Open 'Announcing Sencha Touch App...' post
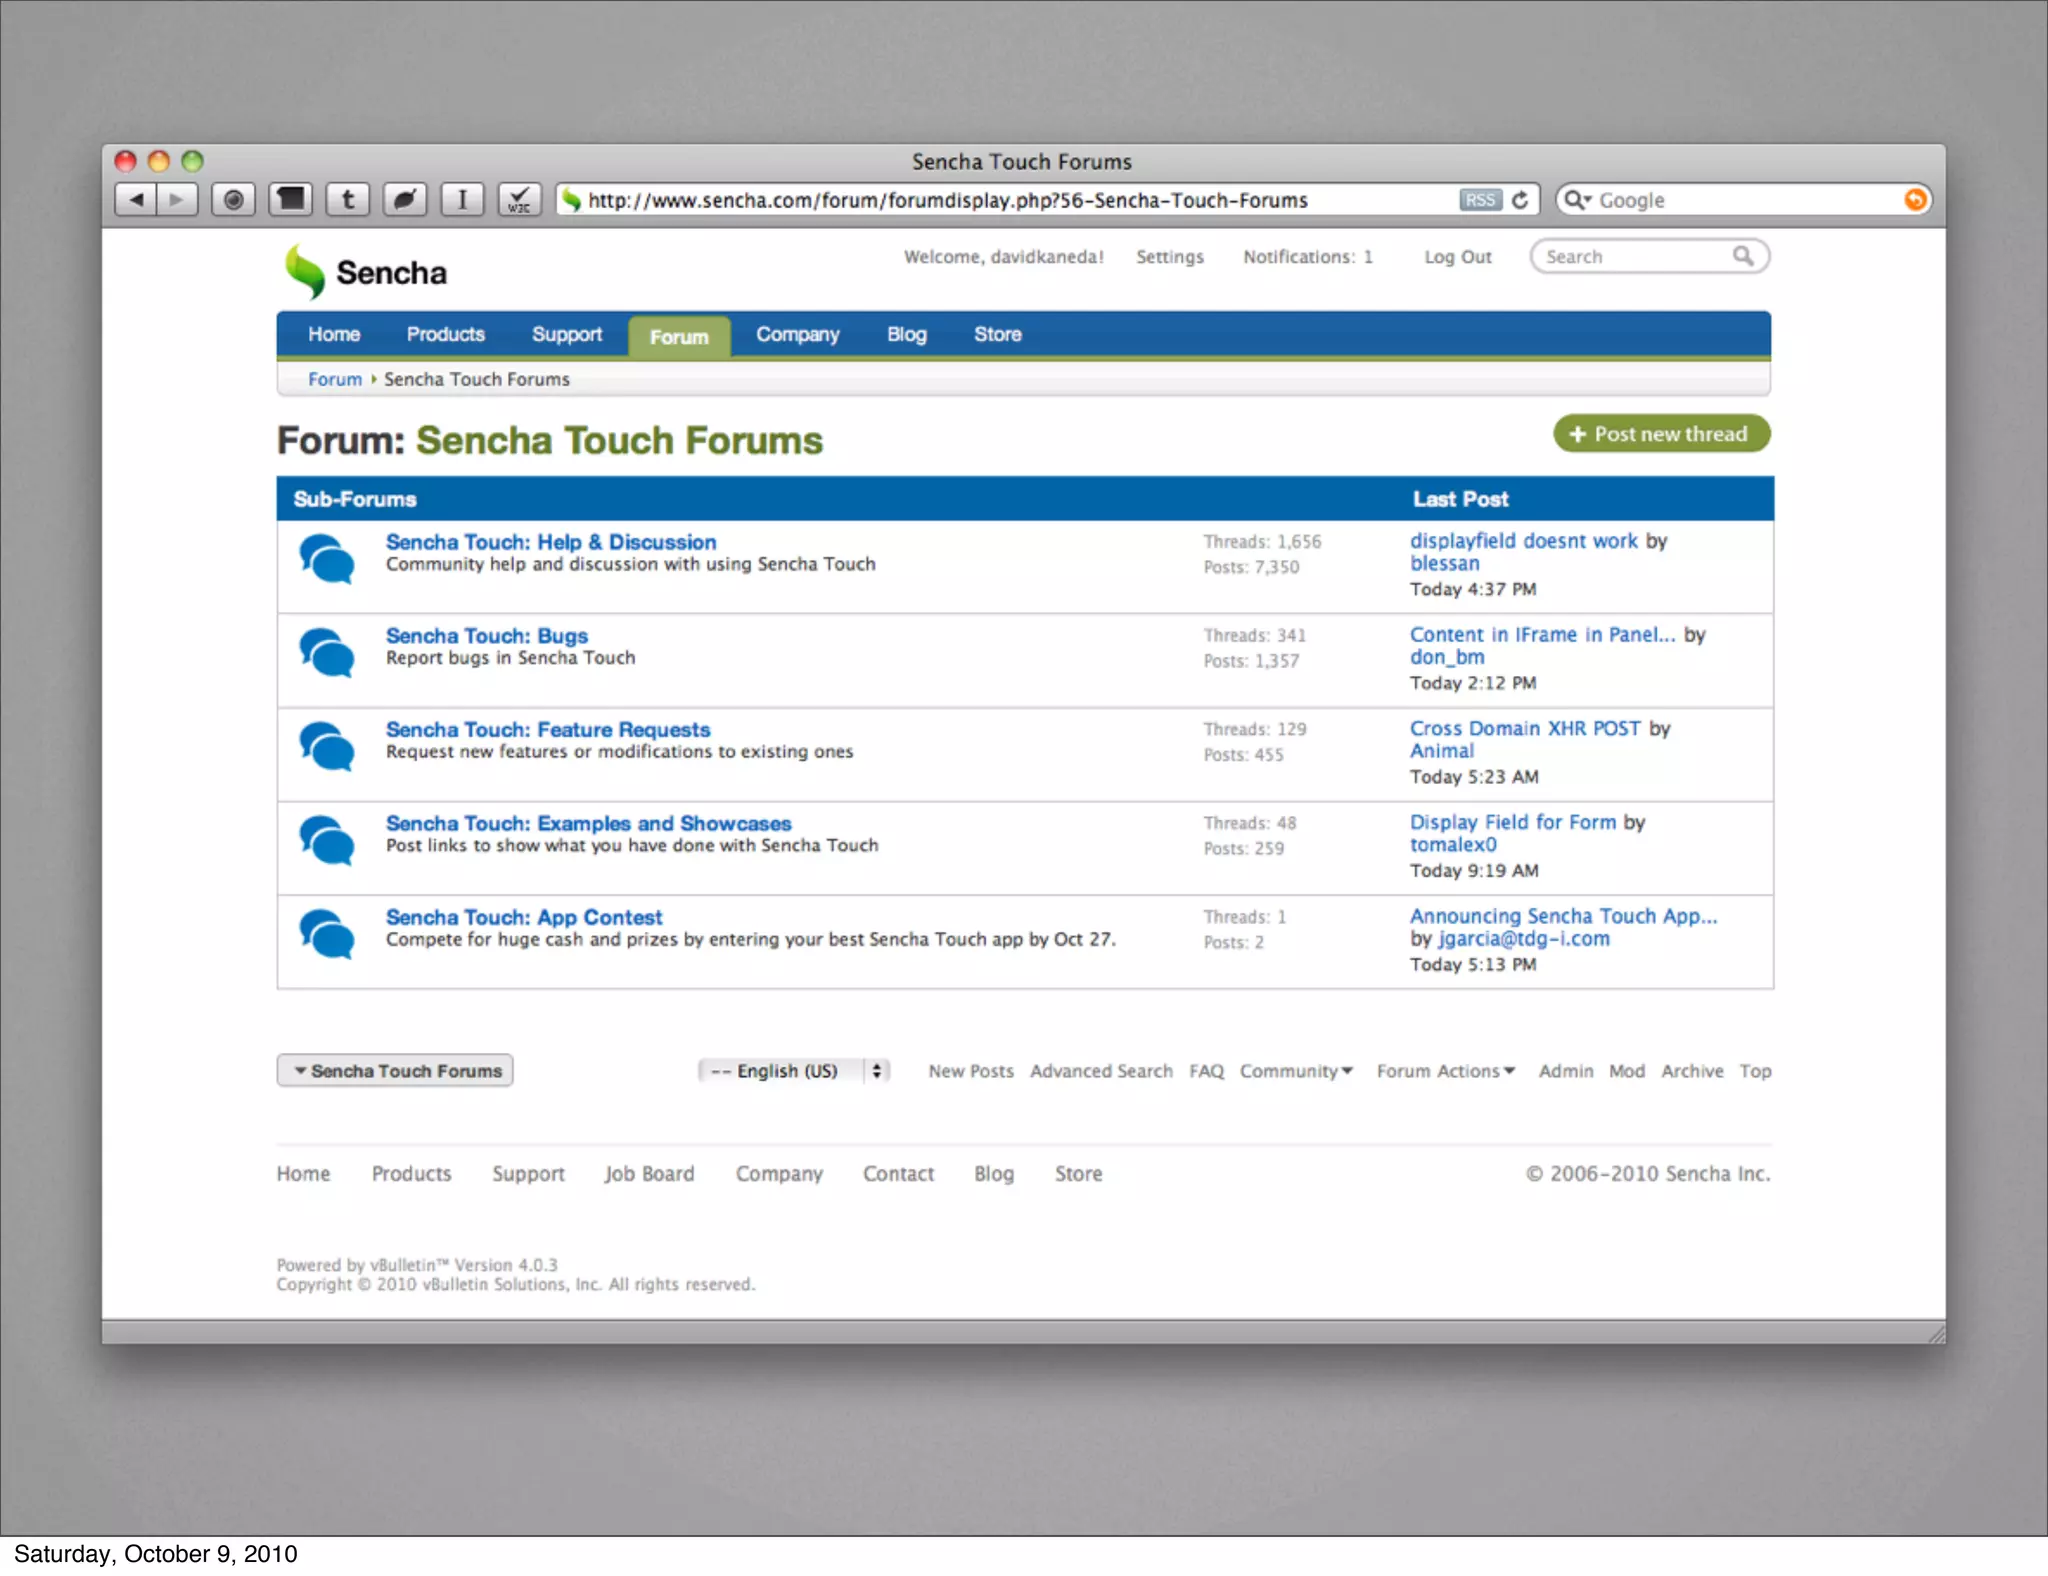This screenshot has width=2048, height=1576. point(1564,916)
